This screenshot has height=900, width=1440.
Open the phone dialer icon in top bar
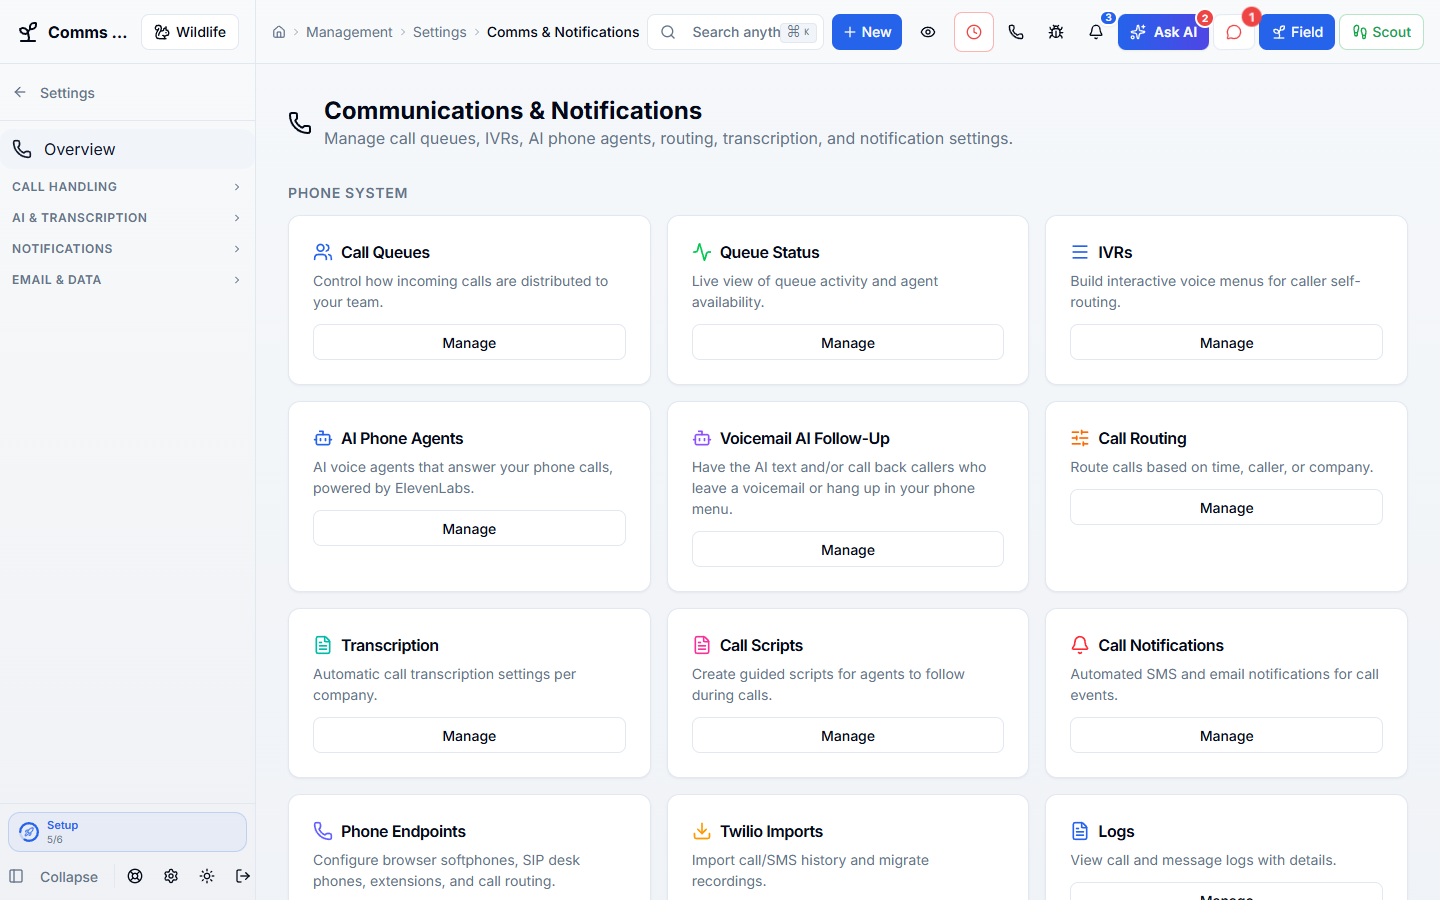[x=1016, y=32]
